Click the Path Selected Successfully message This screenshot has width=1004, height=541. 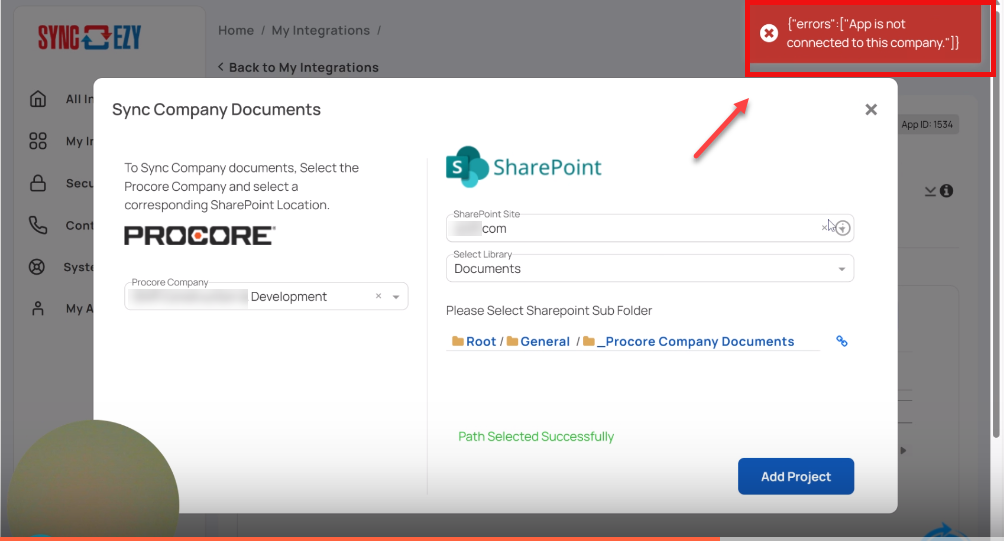(x=536, y=436)
